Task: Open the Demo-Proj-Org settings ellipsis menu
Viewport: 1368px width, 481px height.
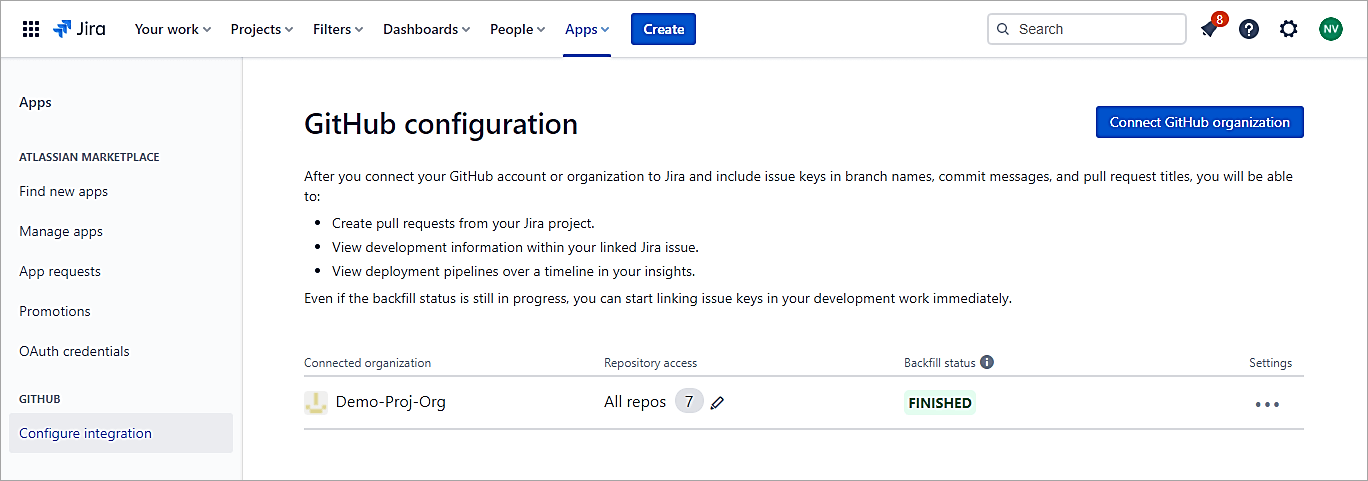Action: [x=1267, y=405]
